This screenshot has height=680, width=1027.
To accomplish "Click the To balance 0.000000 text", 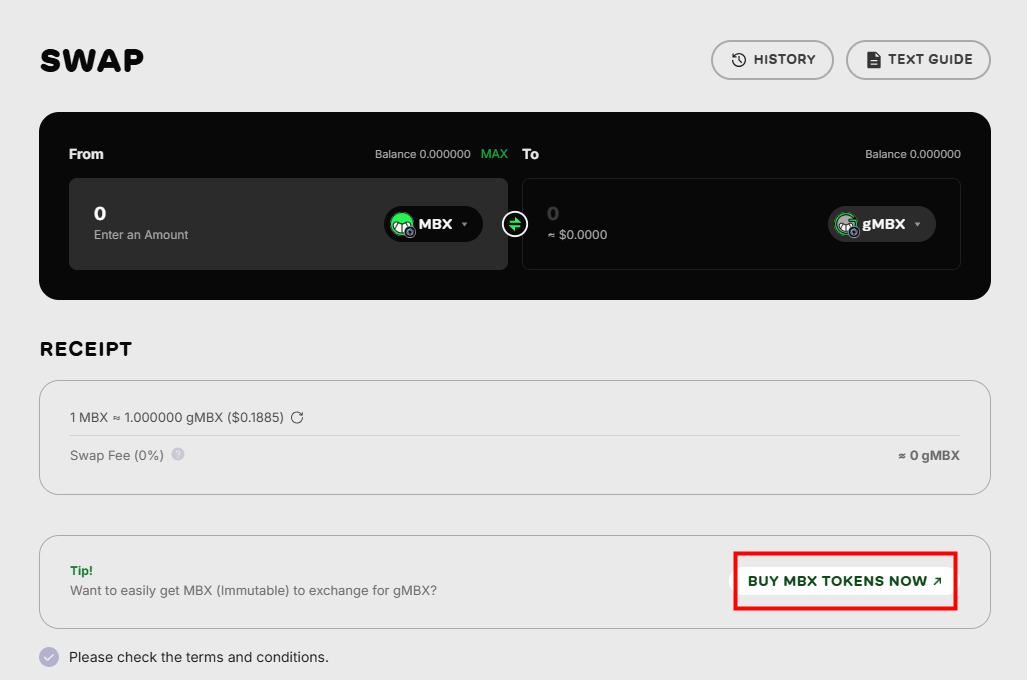I will point(912,154).
